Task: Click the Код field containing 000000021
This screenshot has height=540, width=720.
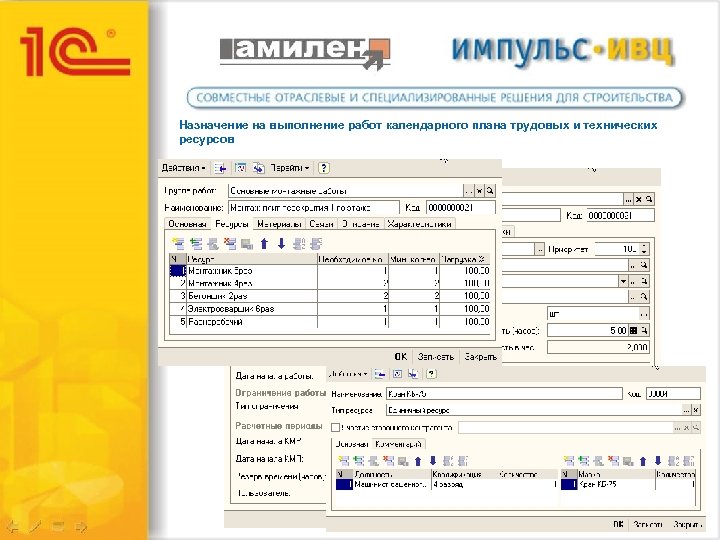Action: [461, 208]
